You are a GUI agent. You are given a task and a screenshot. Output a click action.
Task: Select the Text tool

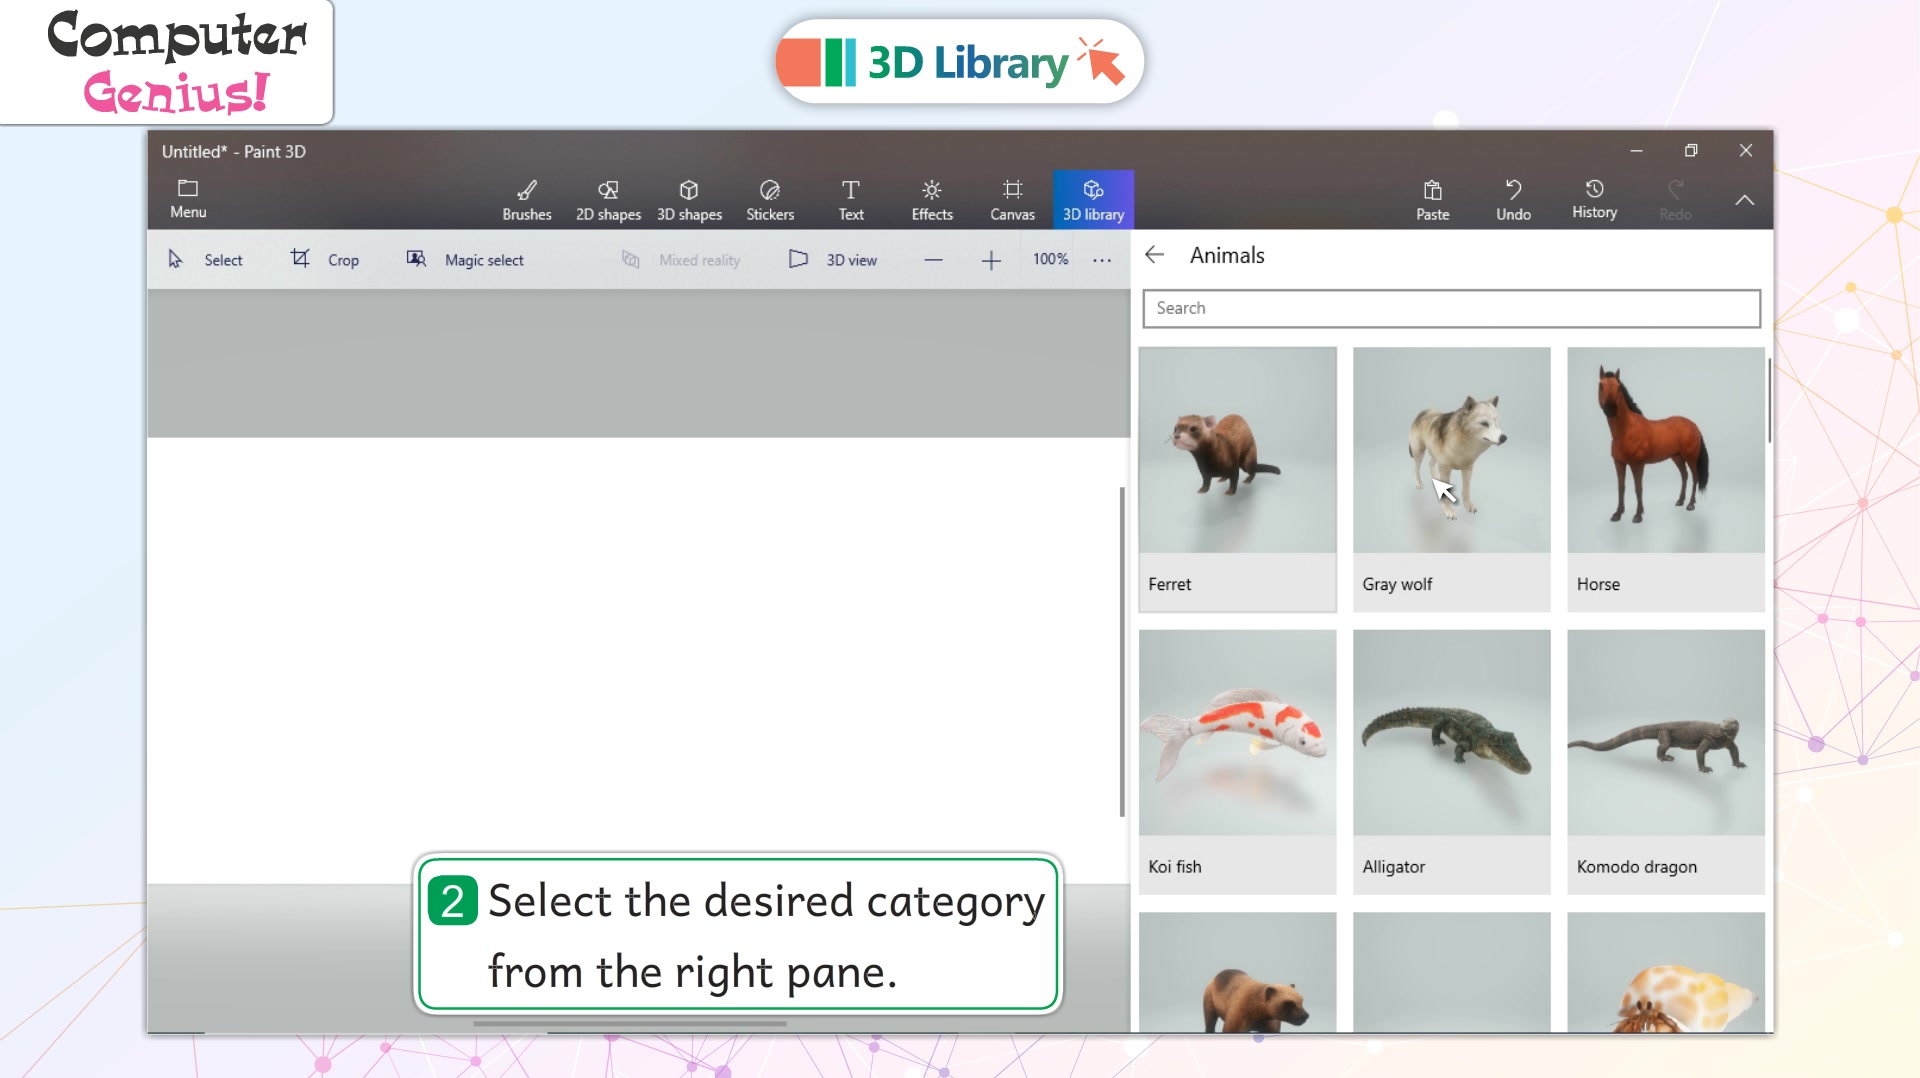(x=851, y=200)
